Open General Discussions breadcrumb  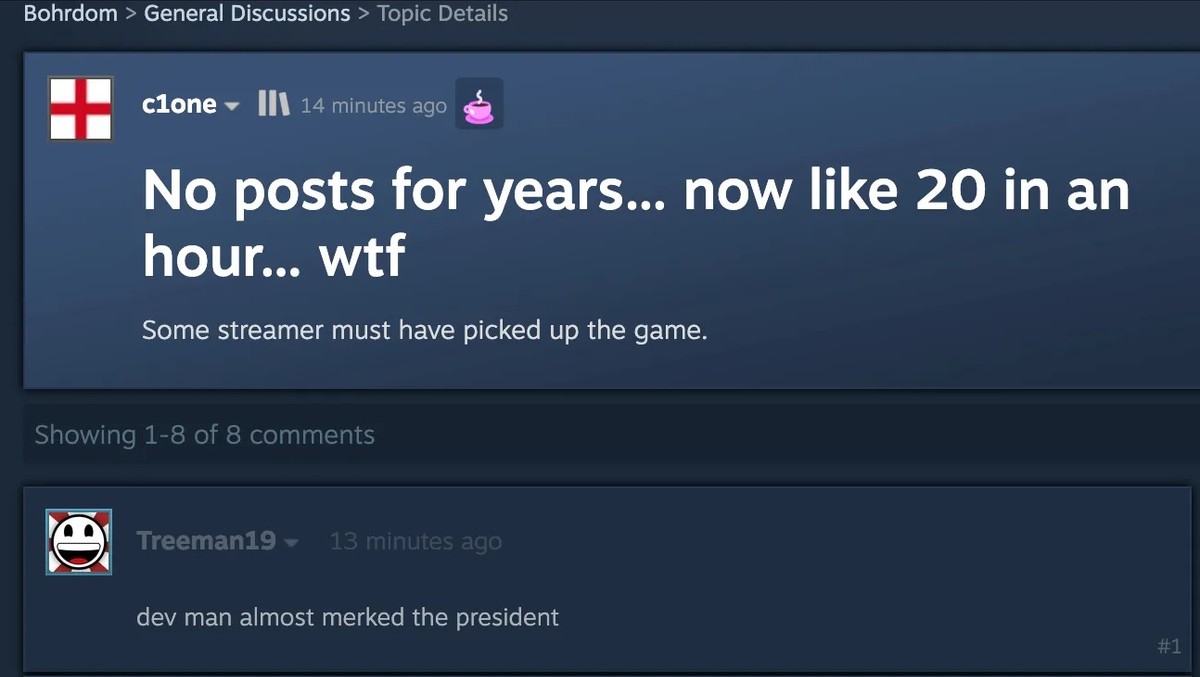[x=247, y=14]
